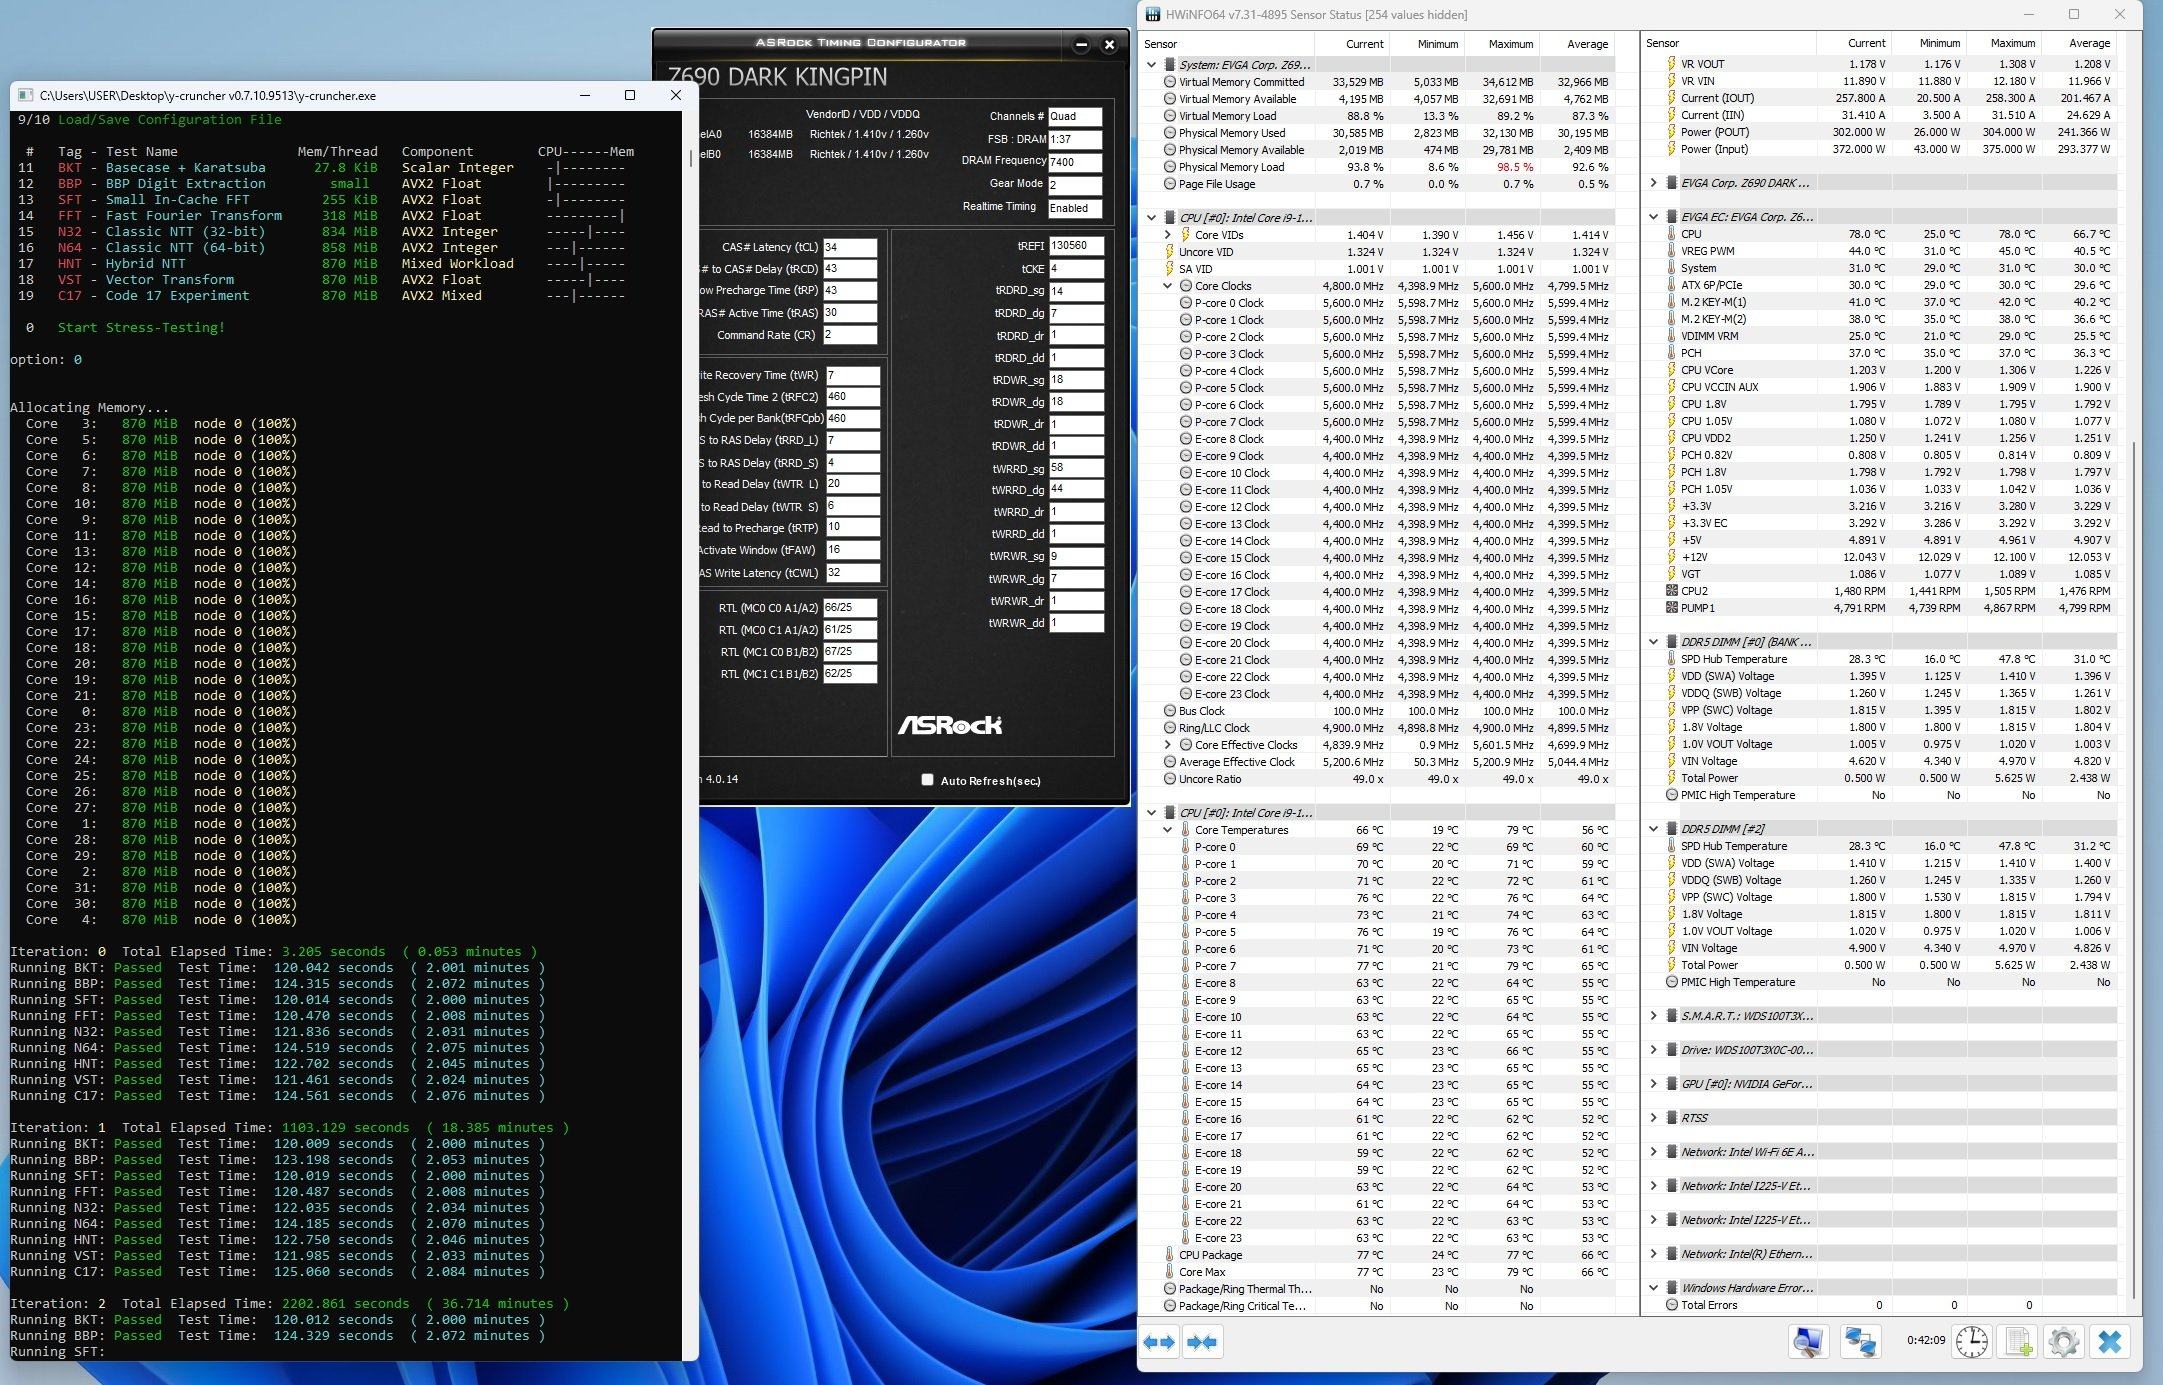The height and width of the screenshot is (1385, 2163).
Task: Close sensors with the blue X icon
Action: point(2110,1341)
